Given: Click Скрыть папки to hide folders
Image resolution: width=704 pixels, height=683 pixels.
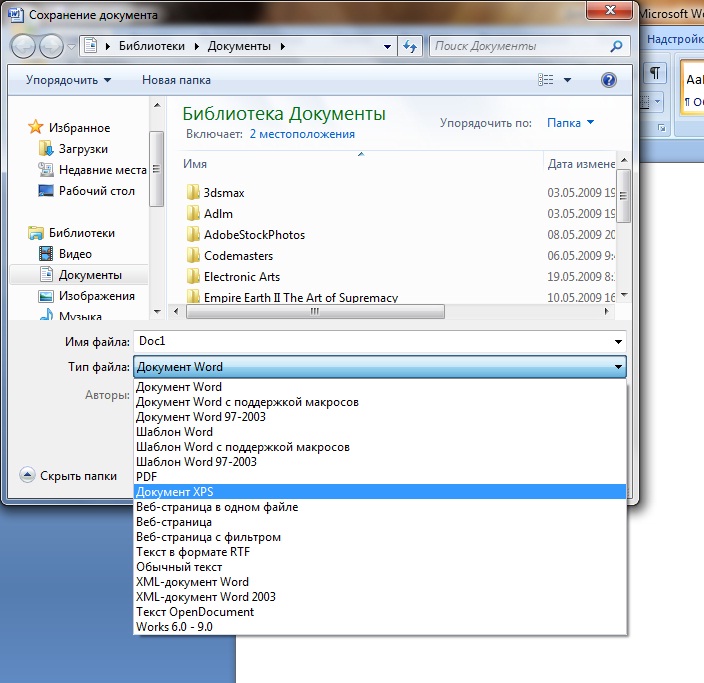Looking at the screenshot, I should pos(68,476).
